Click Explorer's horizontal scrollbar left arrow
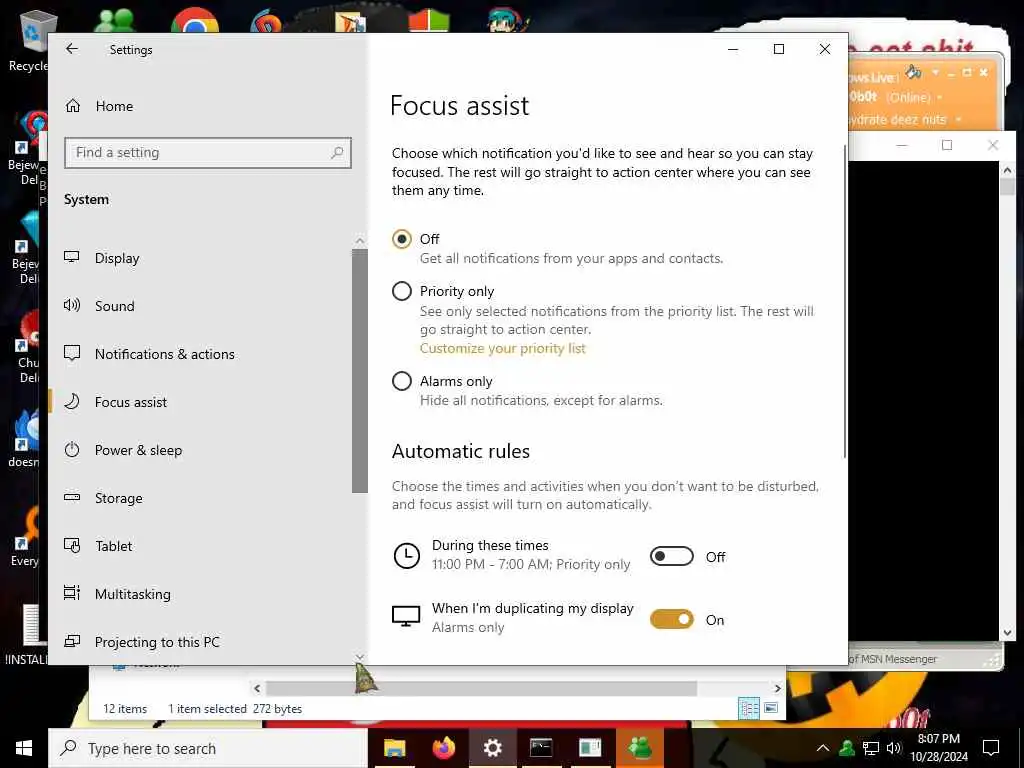 click(257, 688)
